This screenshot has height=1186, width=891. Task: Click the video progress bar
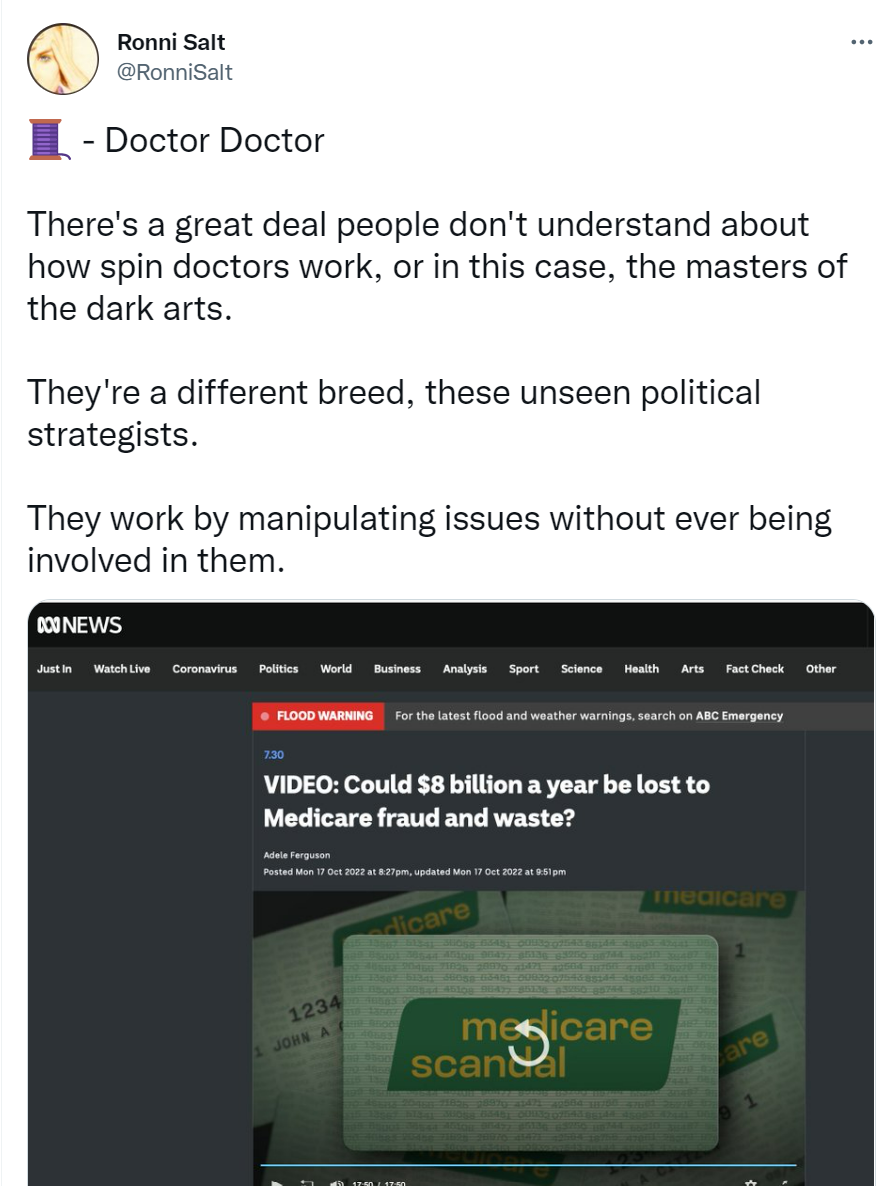tap(528, 1165)
